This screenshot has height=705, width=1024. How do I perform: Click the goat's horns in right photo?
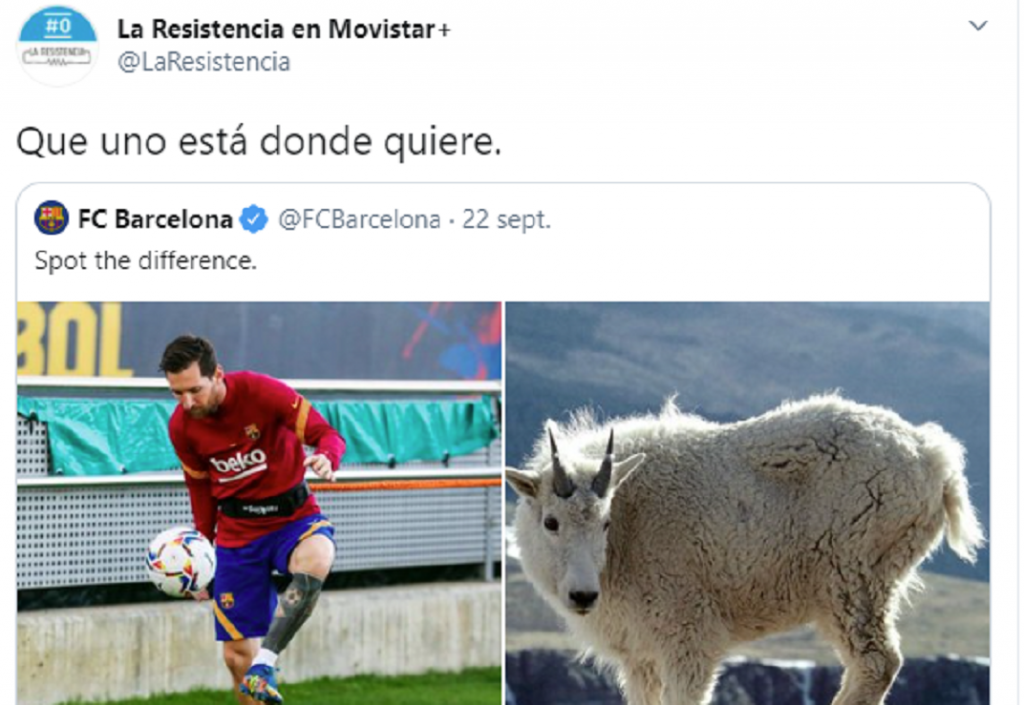pyautogui.click(x=581, y=462)
